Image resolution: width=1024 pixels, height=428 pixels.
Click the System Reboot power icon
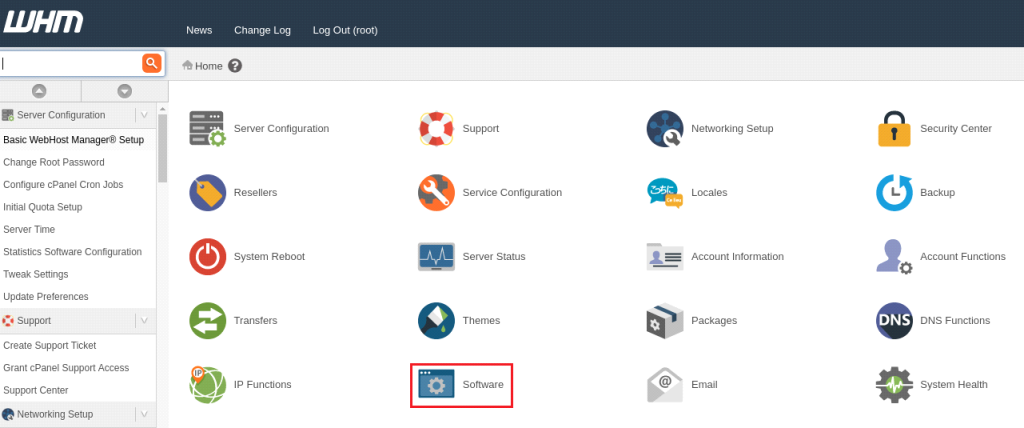[x=208, y=257]
